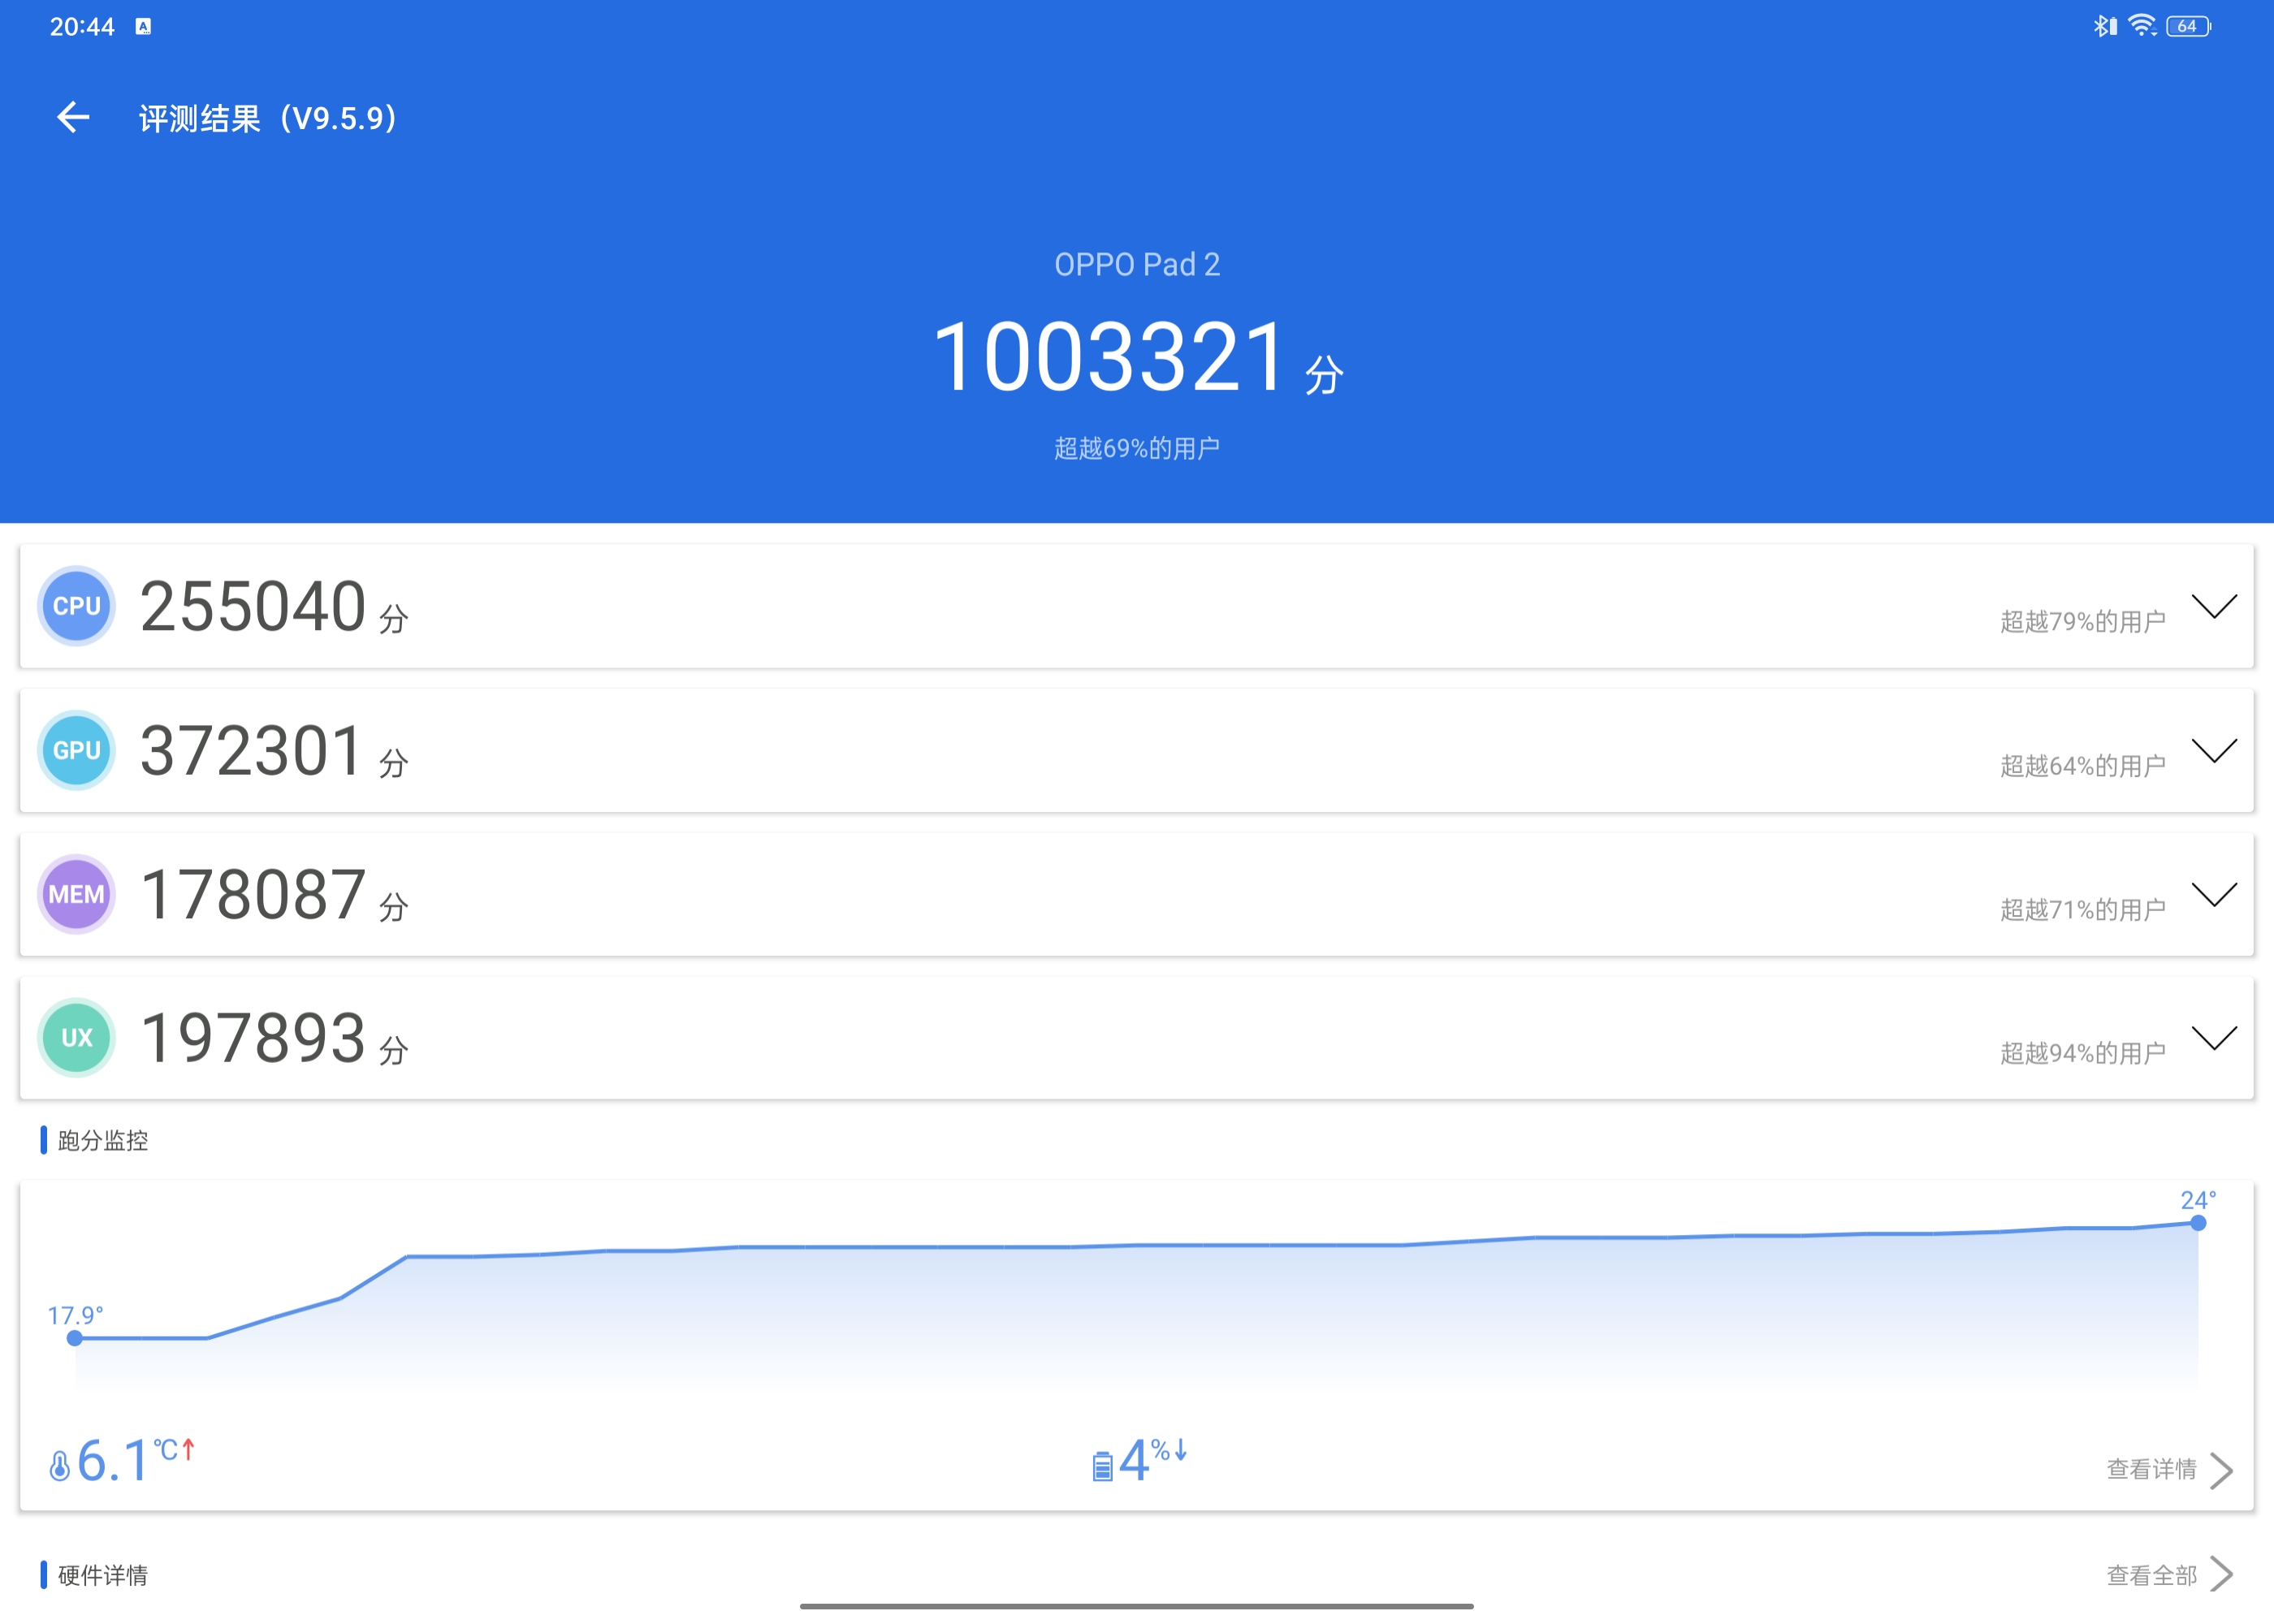Viewport: 2274px width, 1624px height.
Task: Tap the 查看详情 right arrow
Action: (x=2221, y=1470)
